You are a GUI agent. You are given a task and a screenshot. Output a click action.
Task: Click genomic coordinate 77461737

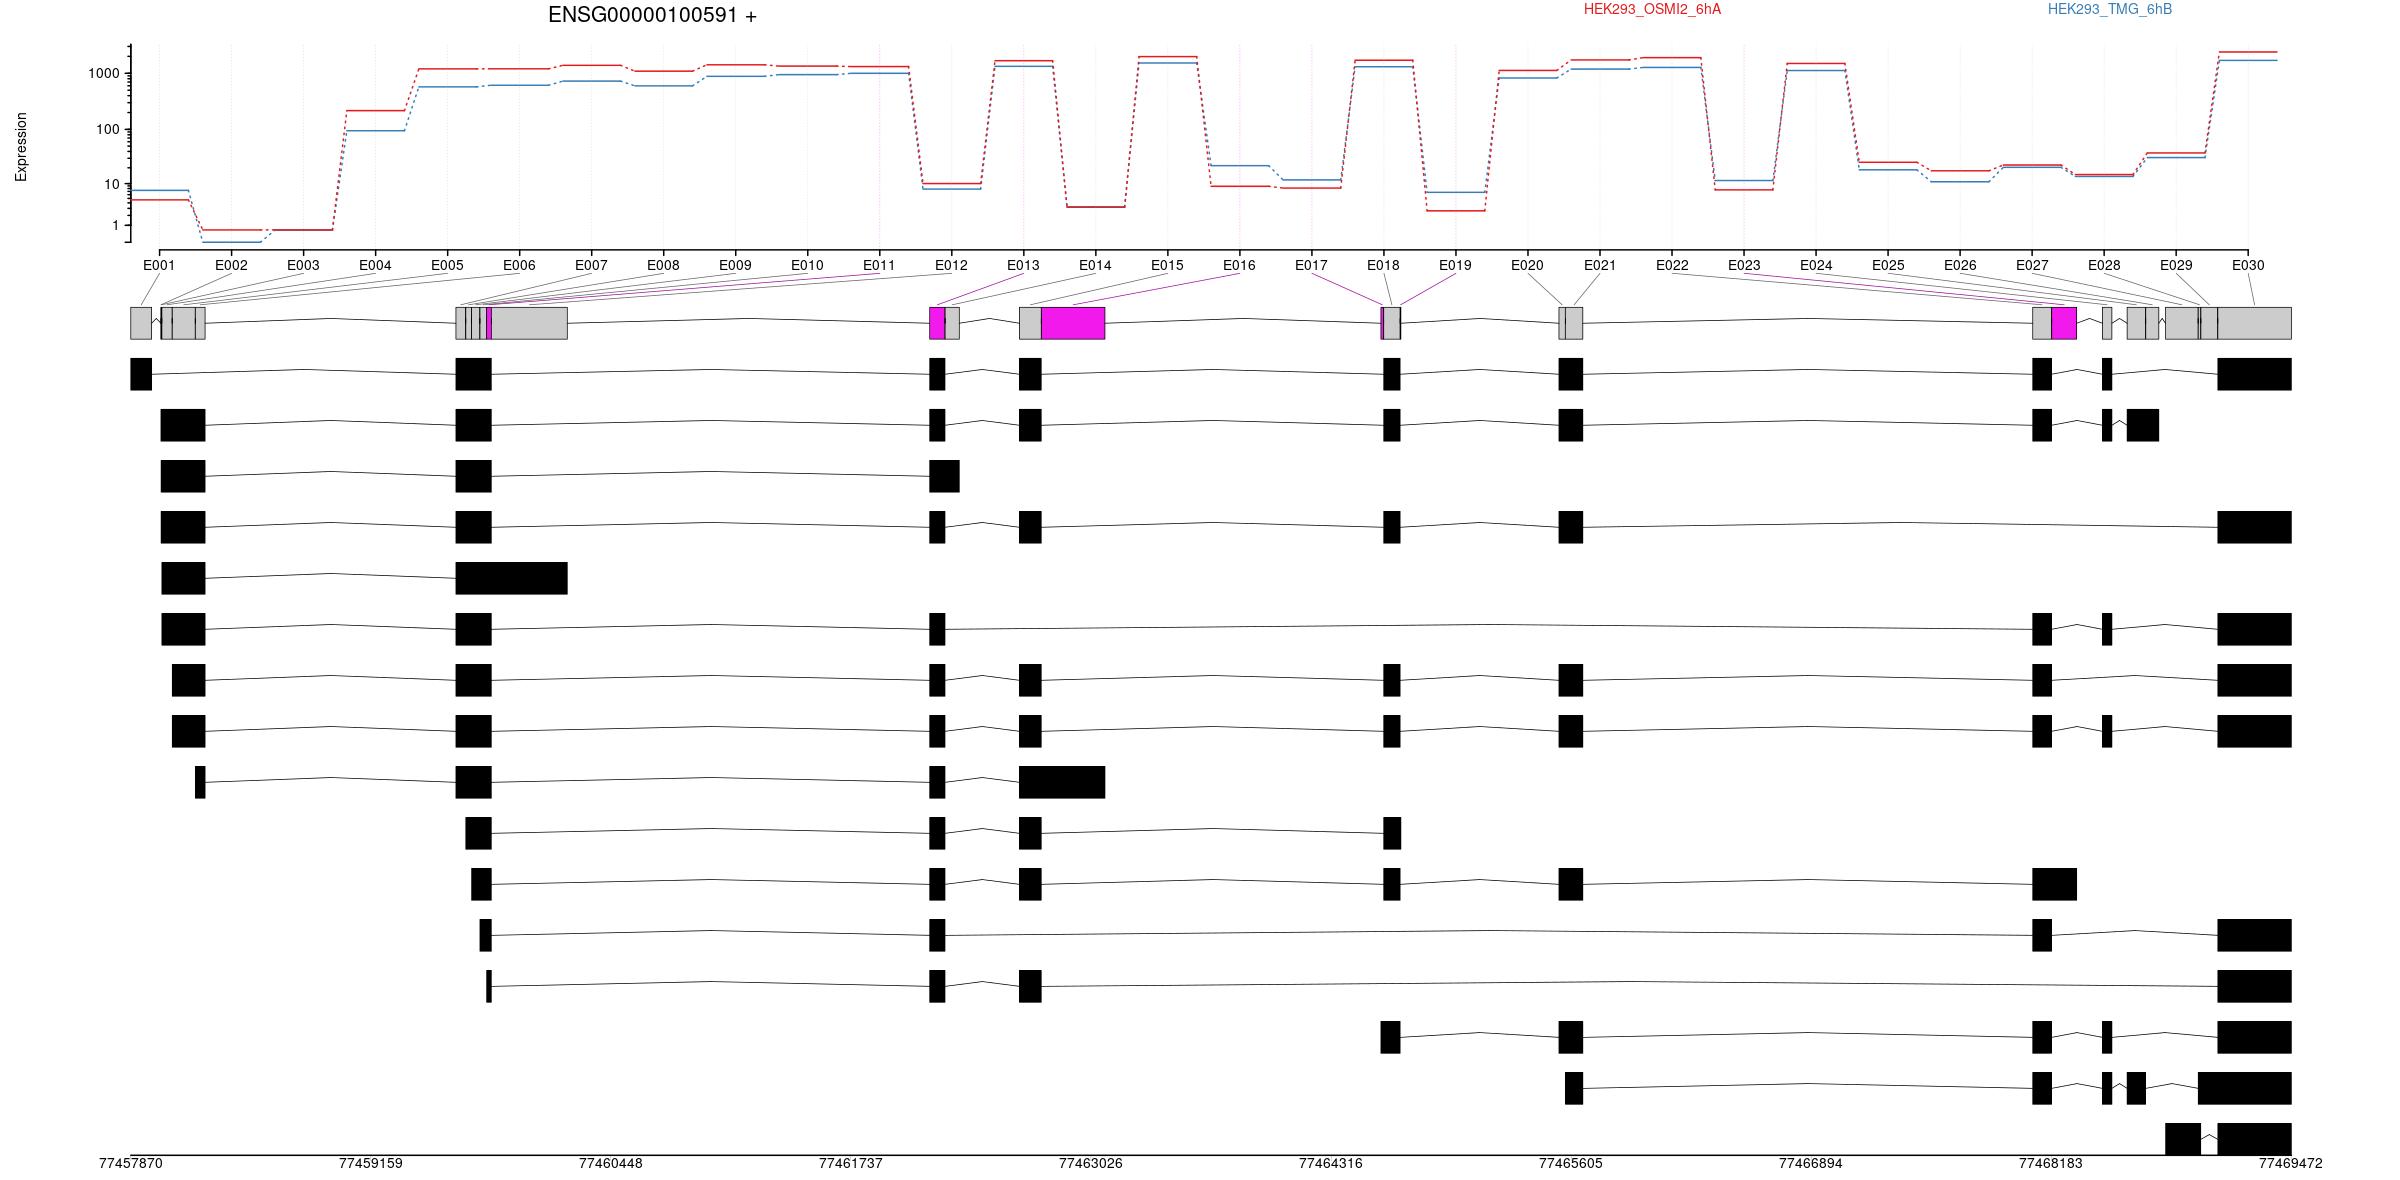(x=851, y=1163)
